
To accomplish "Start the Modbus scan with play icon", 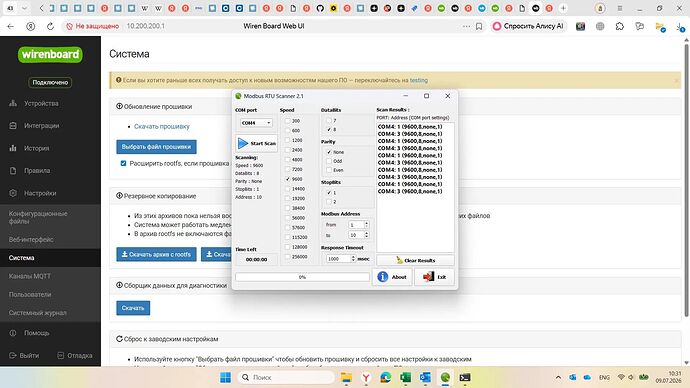I will click(x=257, y=143).
